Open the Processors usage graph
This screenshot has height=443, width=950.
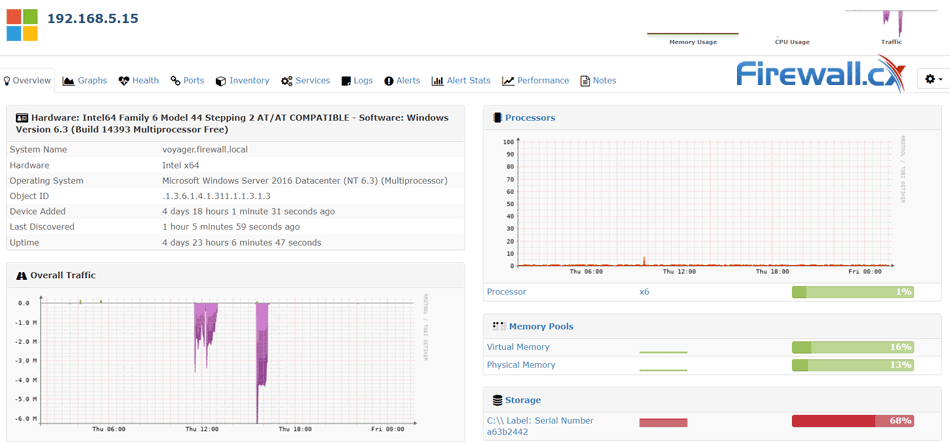(703, 206)
